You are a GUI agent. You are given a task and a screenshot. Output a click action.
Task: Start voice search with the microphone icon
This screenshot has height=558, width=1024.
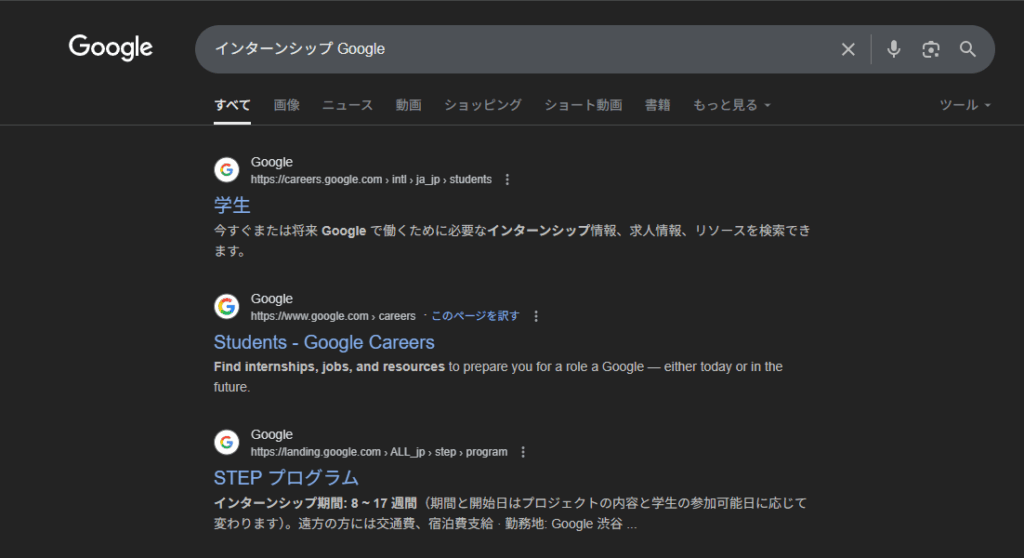coord(893,49)
